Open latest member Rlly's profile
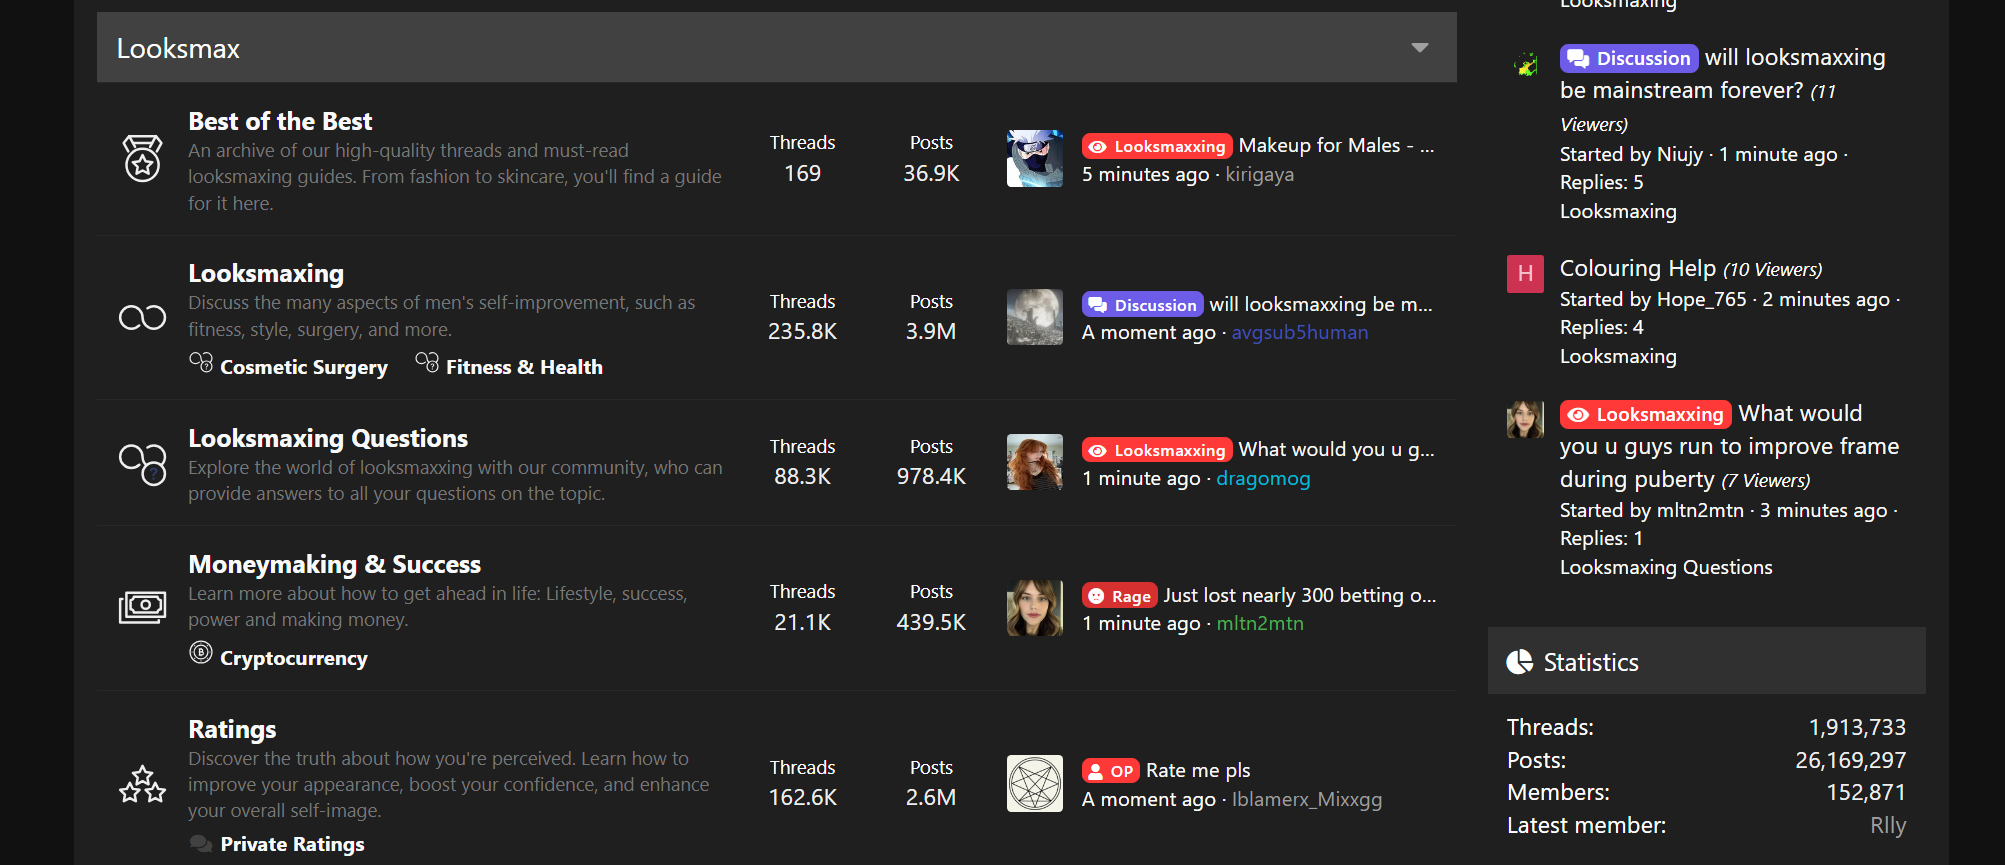 1888,825
